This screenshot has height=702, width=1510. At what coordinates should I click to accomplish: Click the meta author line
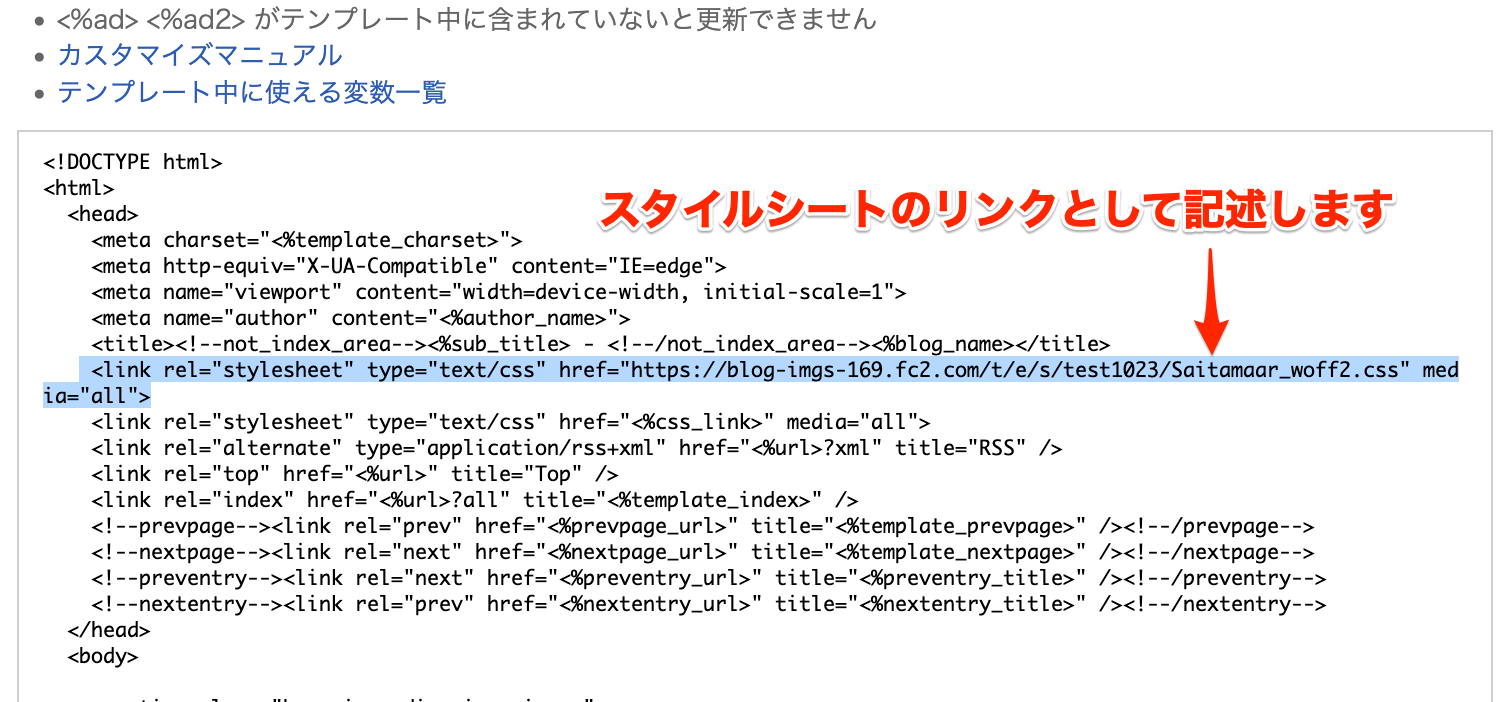tap(360, 318)
